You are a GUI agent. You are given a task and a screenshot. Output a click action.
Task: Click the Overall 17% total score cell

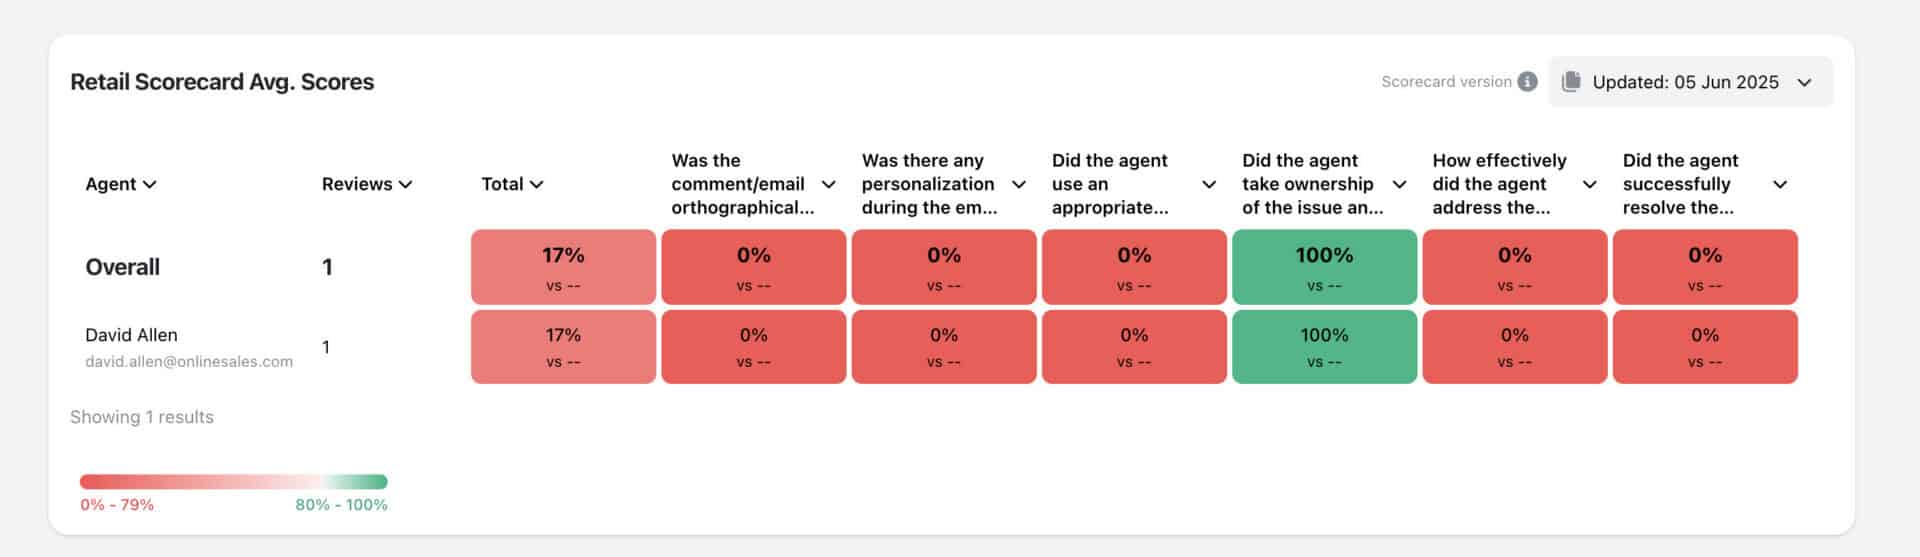[563, 267]
